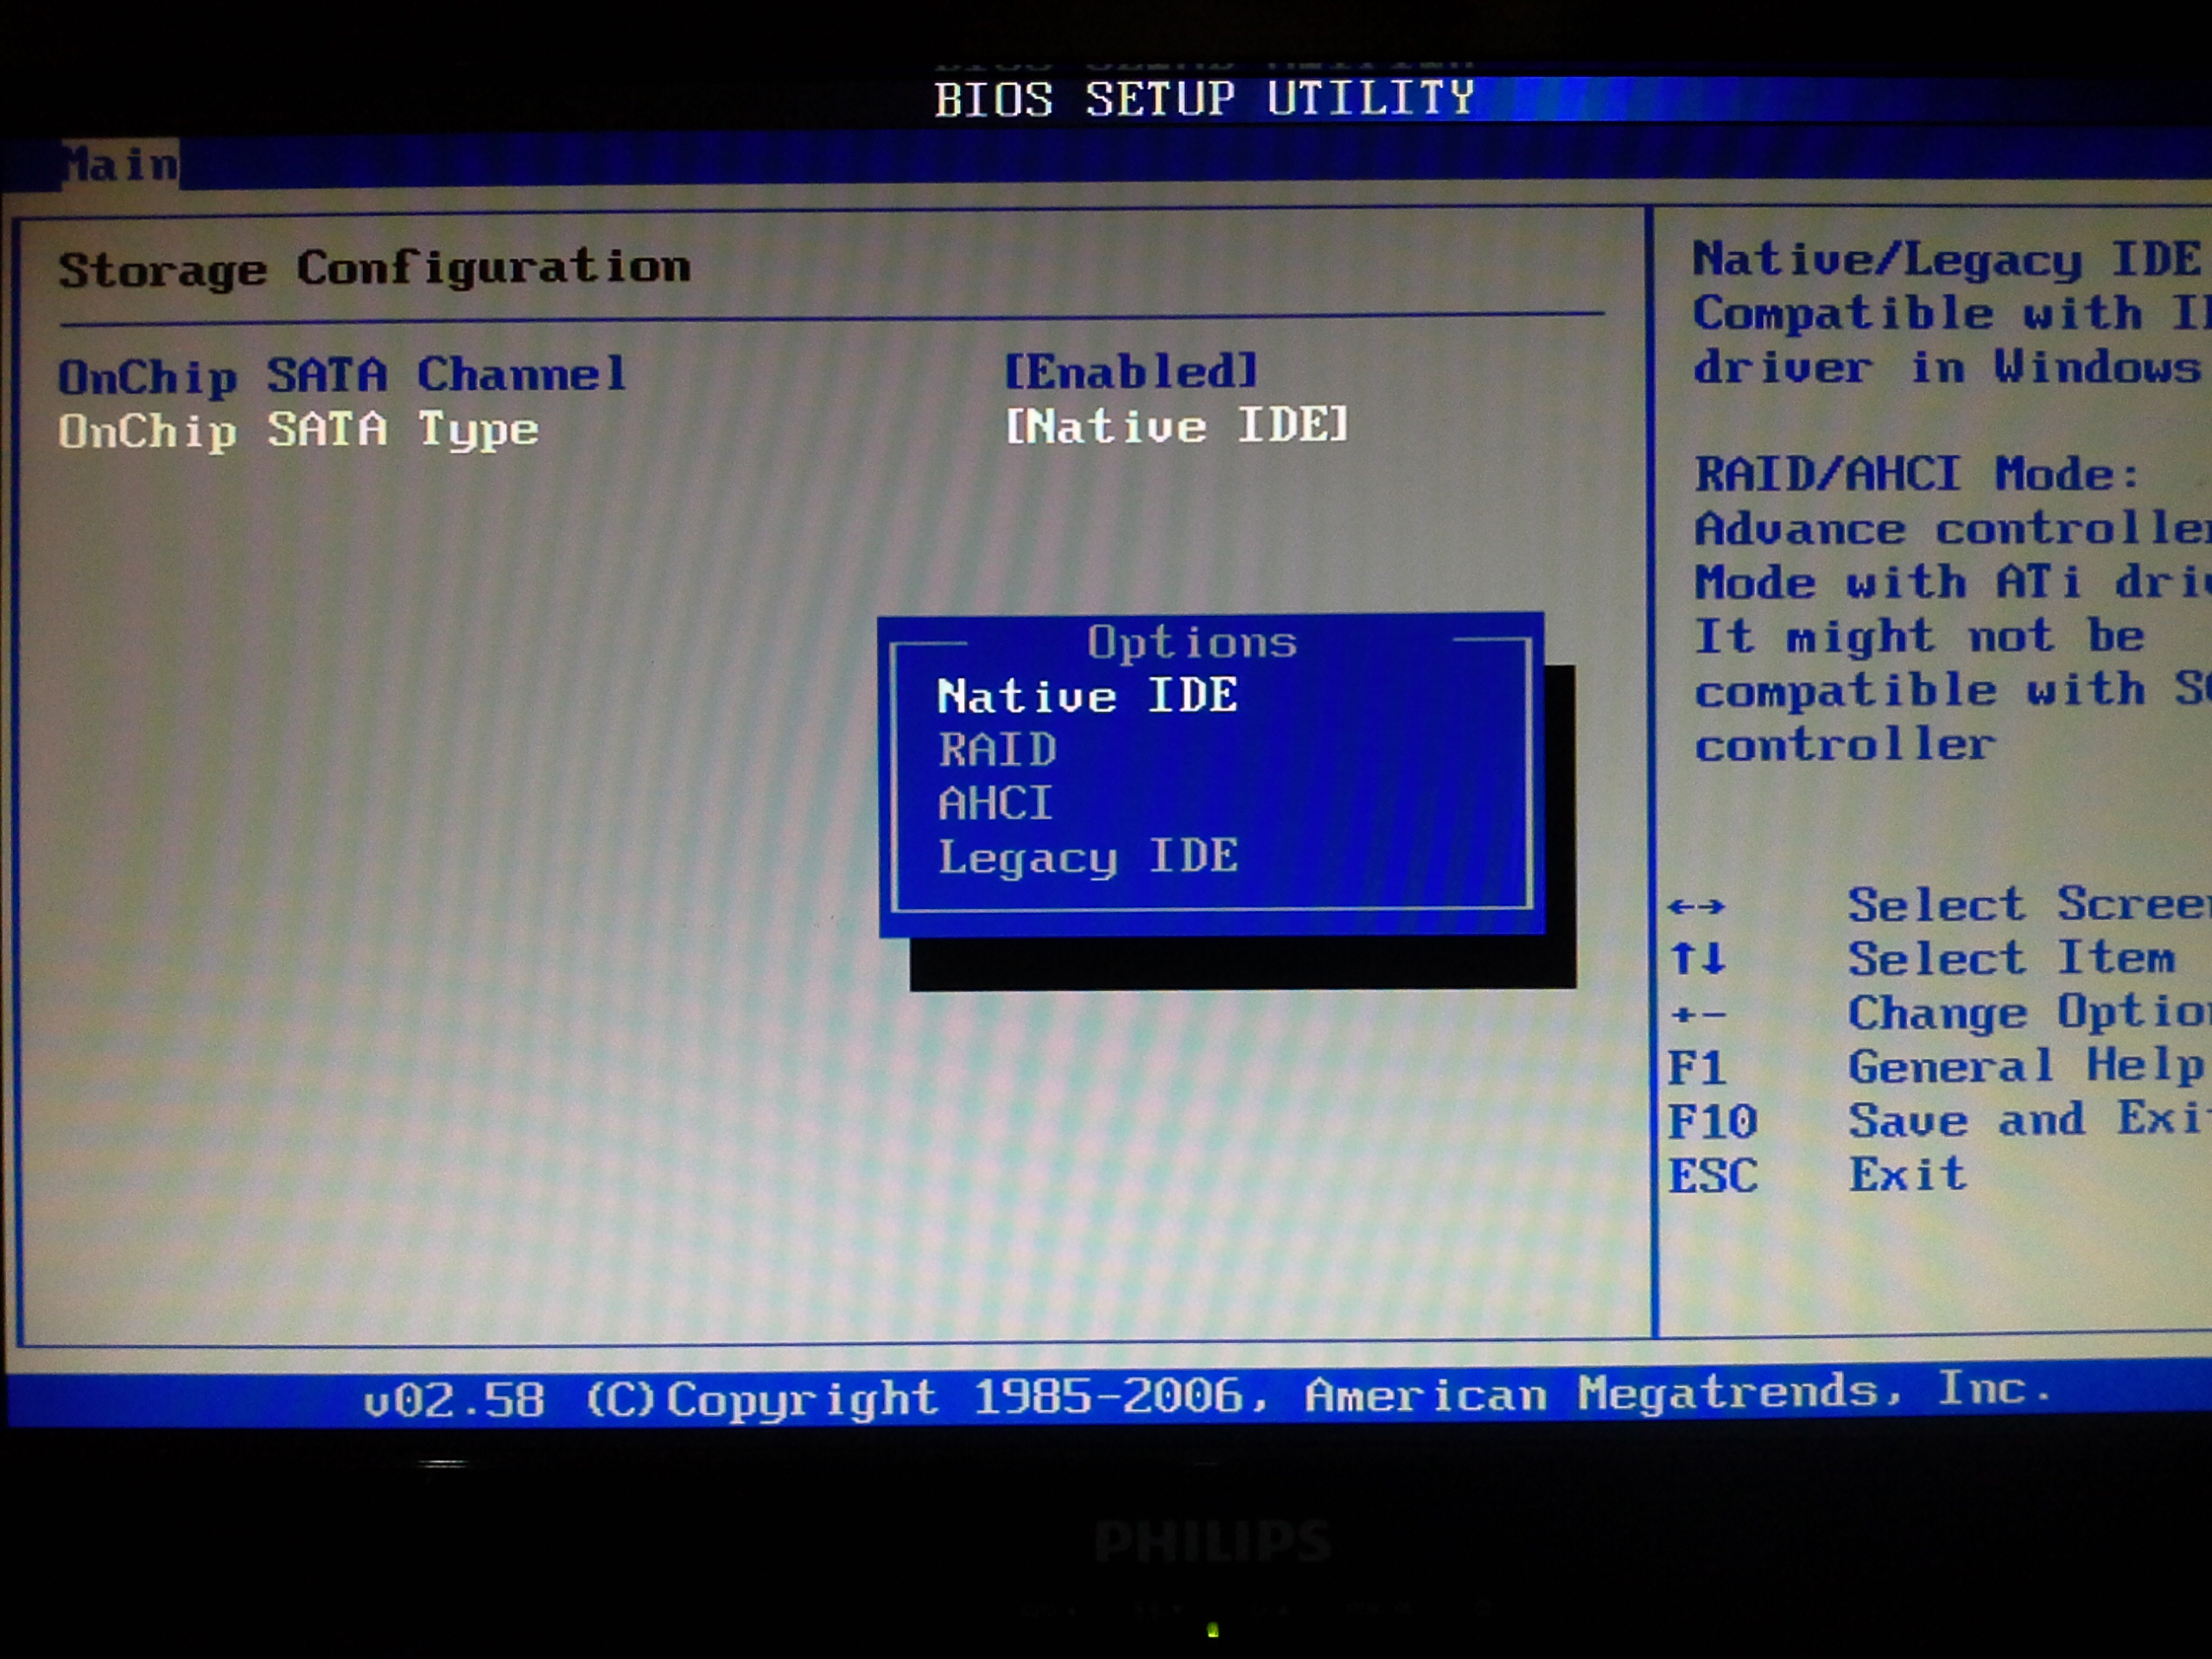The image size is (2212, 1659).
Task: Click the F10 key label
Action: [x=1711, y=1122]
